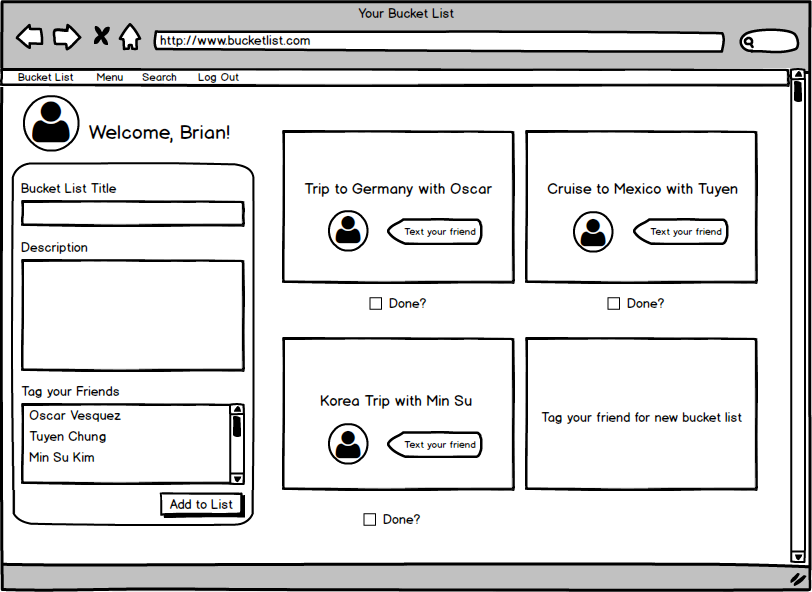The image size is (812, 592).
Task: Click the browser back arrow
Action: point(30,37)
